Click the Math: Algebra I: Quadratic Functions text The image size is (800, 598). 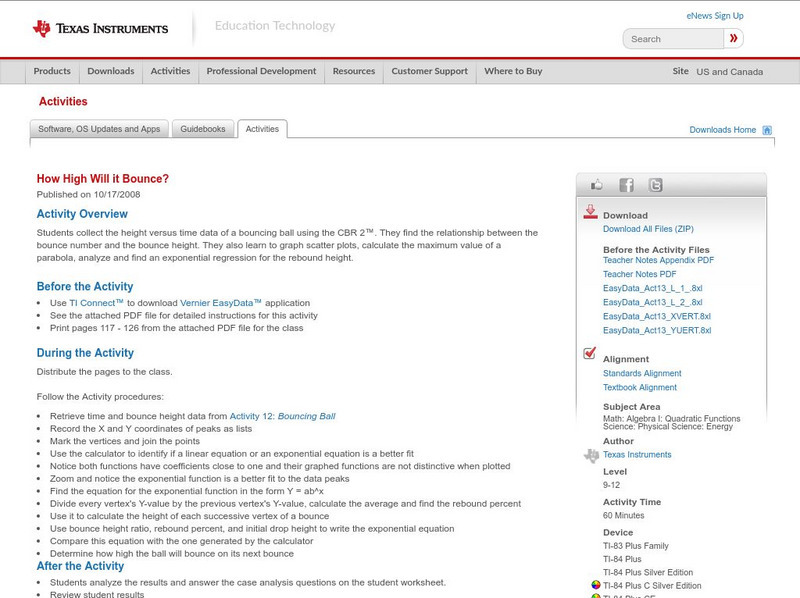coord(671,418)
